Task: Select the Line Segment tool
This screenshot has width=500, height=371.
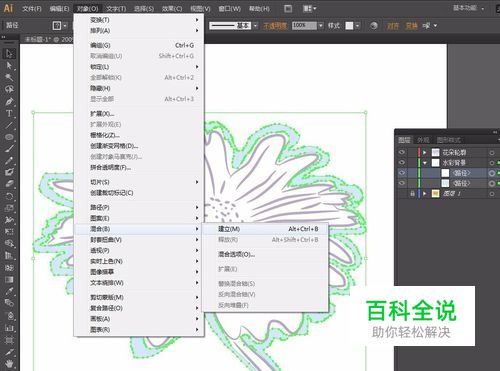Action: (9, 125)
